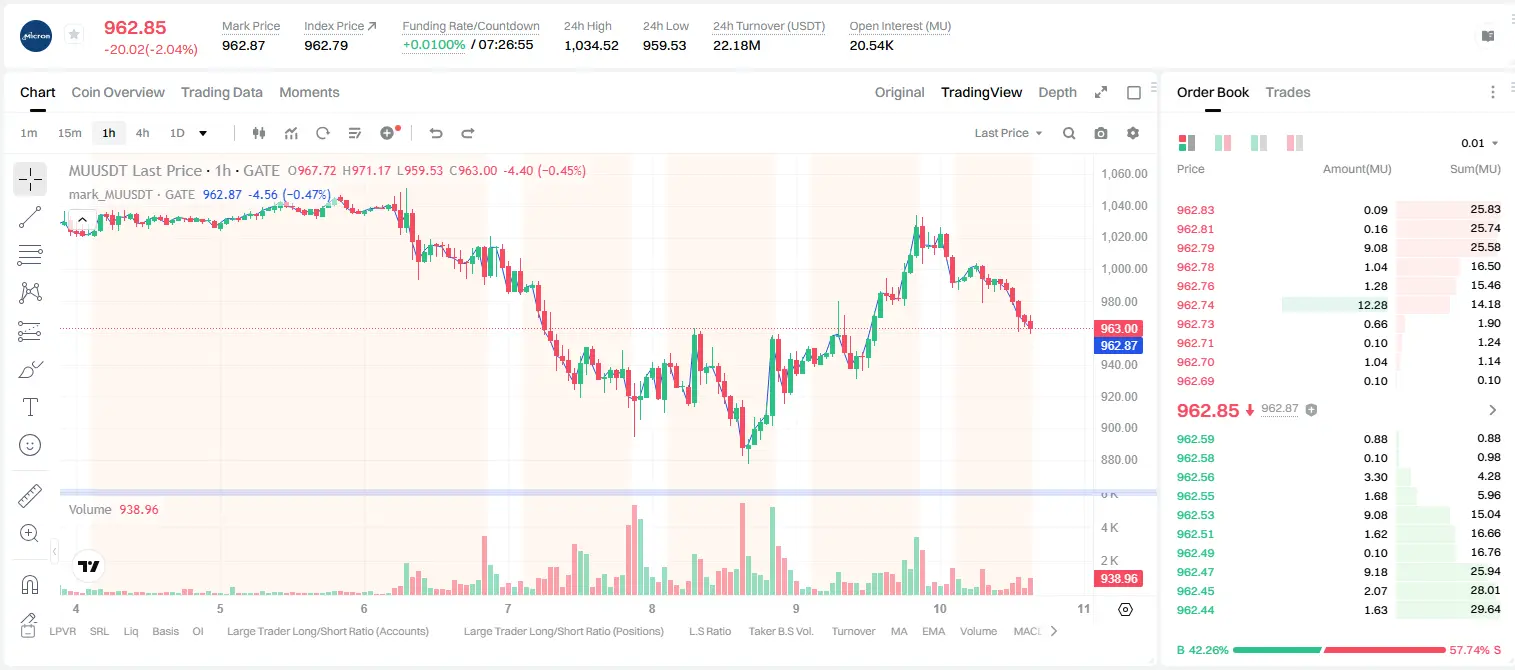Take a chart snapshot with camera icon

tap(1101, 133)
